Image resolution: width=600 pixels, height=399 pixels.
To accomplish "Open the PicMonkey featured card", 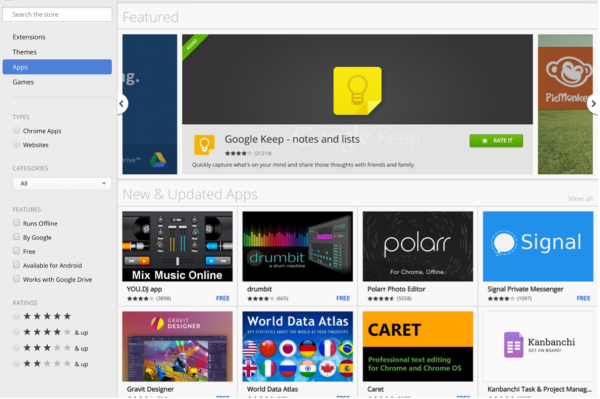I will 565,104.
